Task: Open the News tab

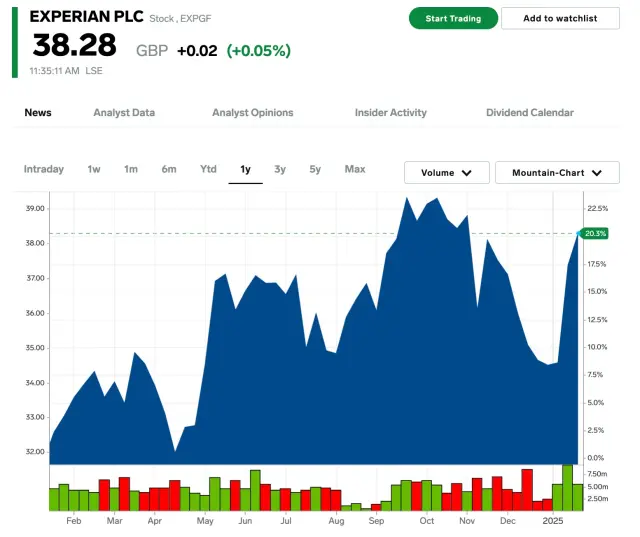Action: 38,113
